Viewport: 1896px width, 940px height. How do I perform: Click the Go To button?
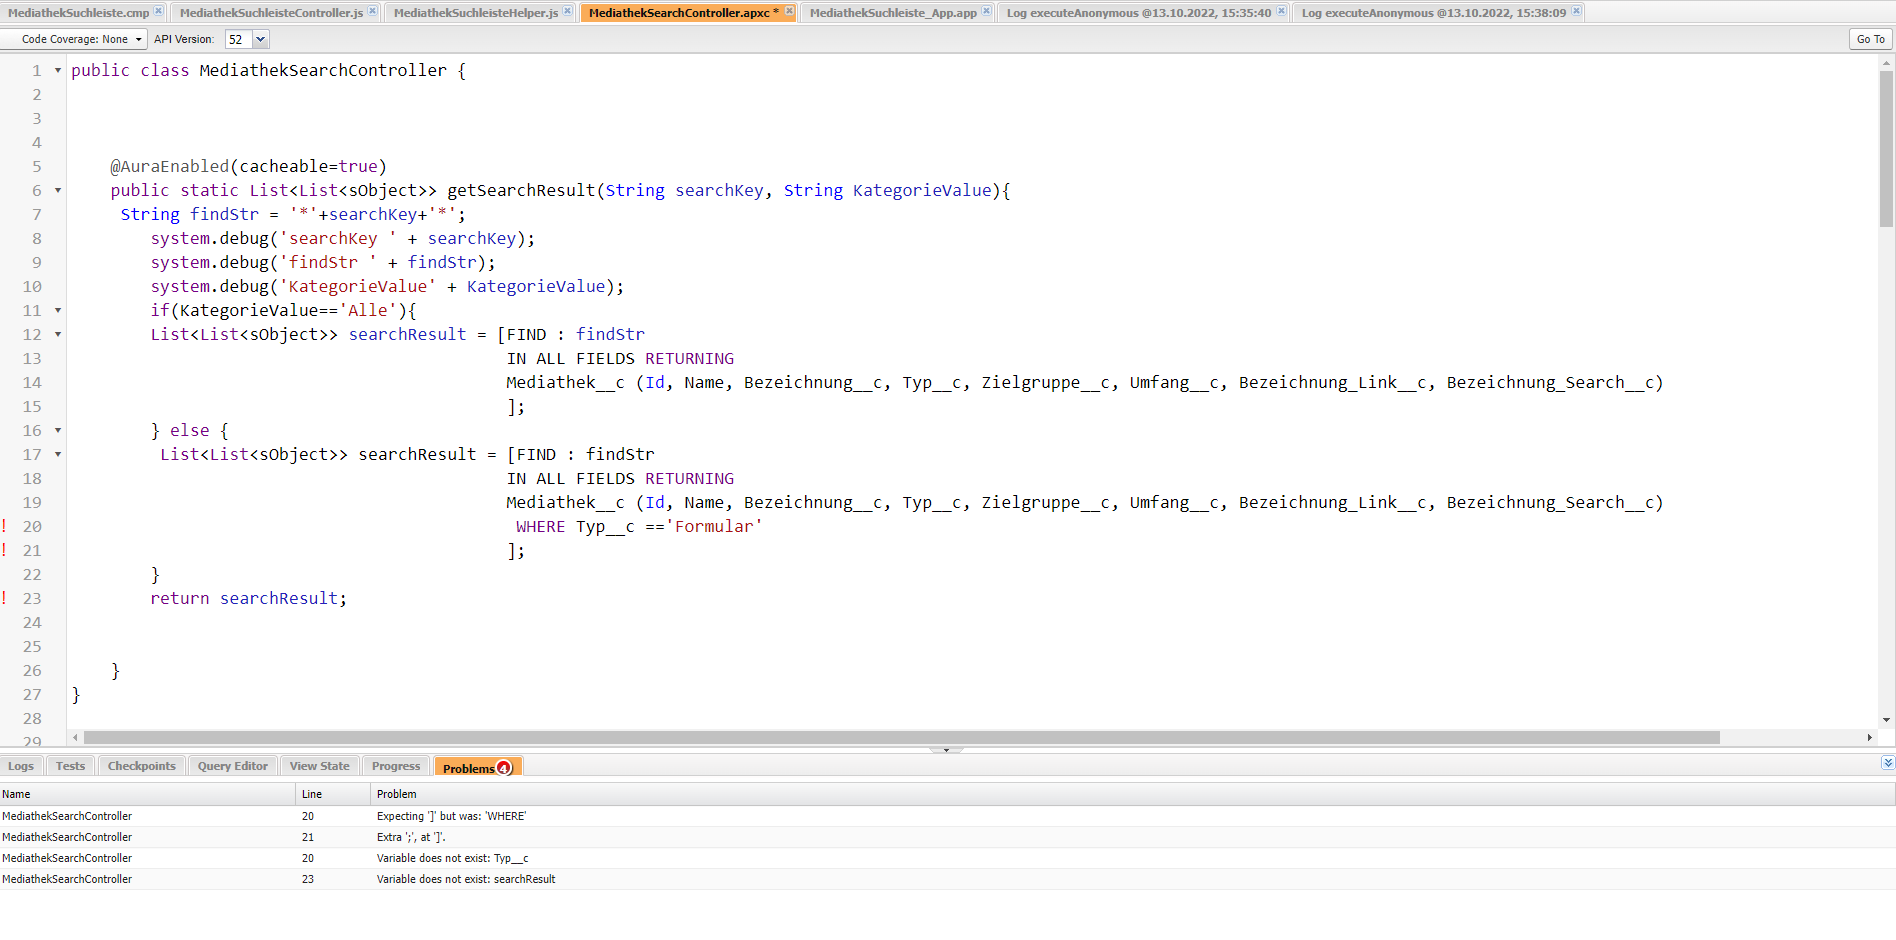(1870, 39)
